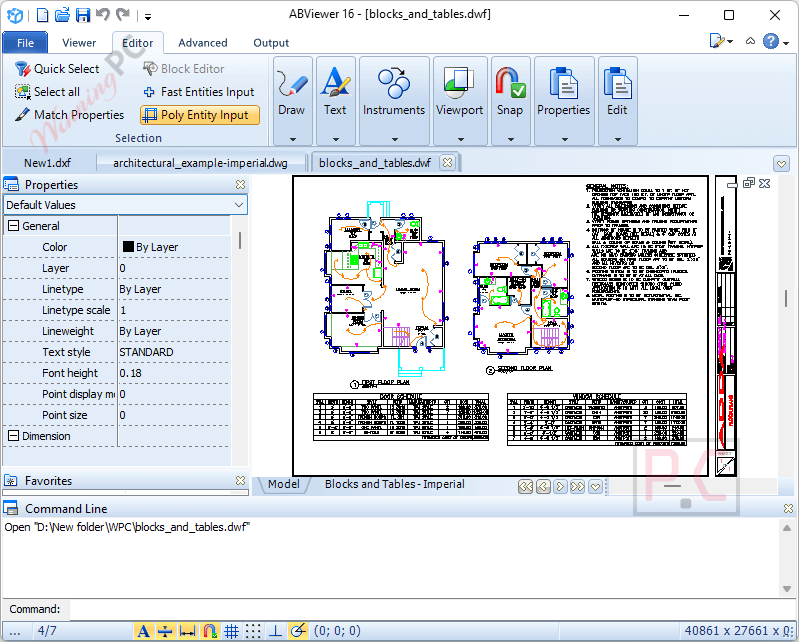Expand the Properties group dropdown arrow
The height and width of the screenshot is (642, 799).
pyautogui.click(x=565, y=139)
